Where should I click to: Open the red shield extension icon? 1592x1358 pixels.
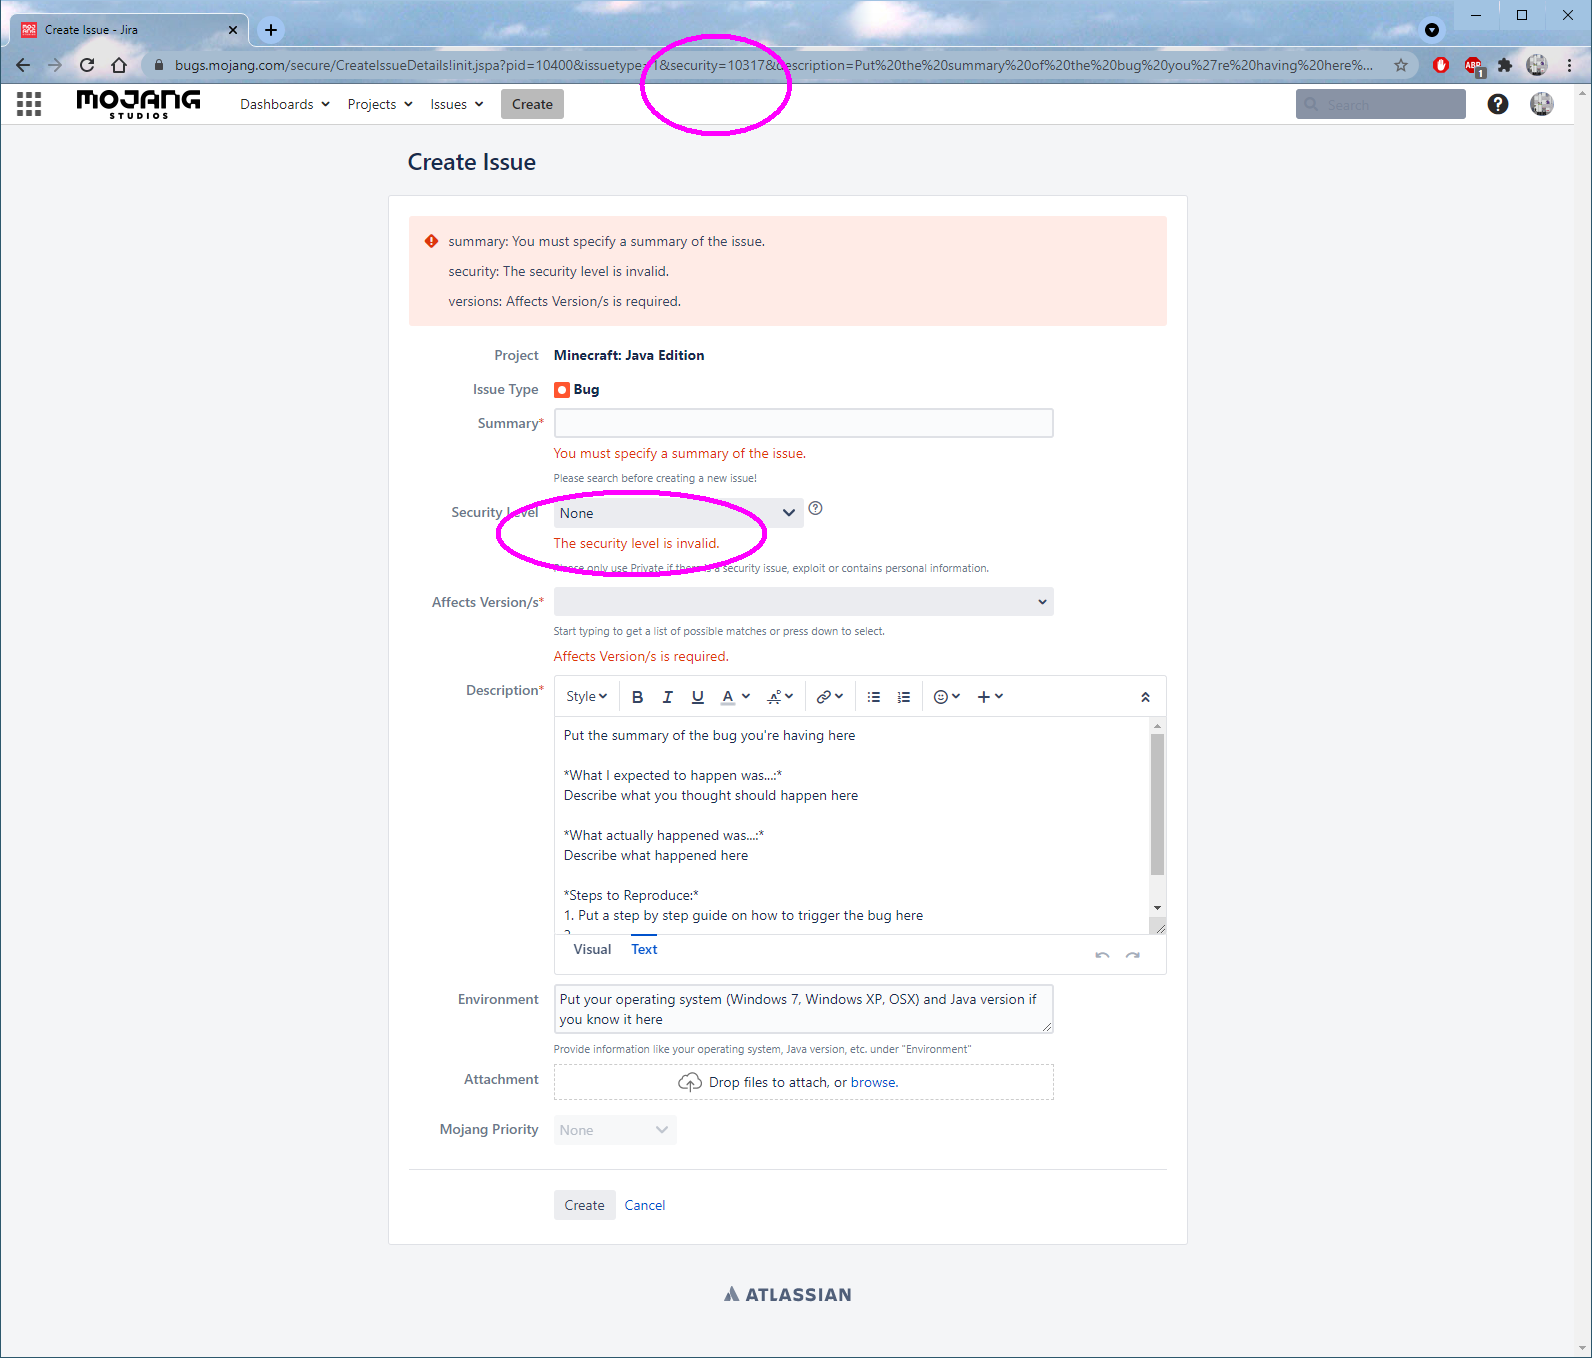pos(1441,65)
